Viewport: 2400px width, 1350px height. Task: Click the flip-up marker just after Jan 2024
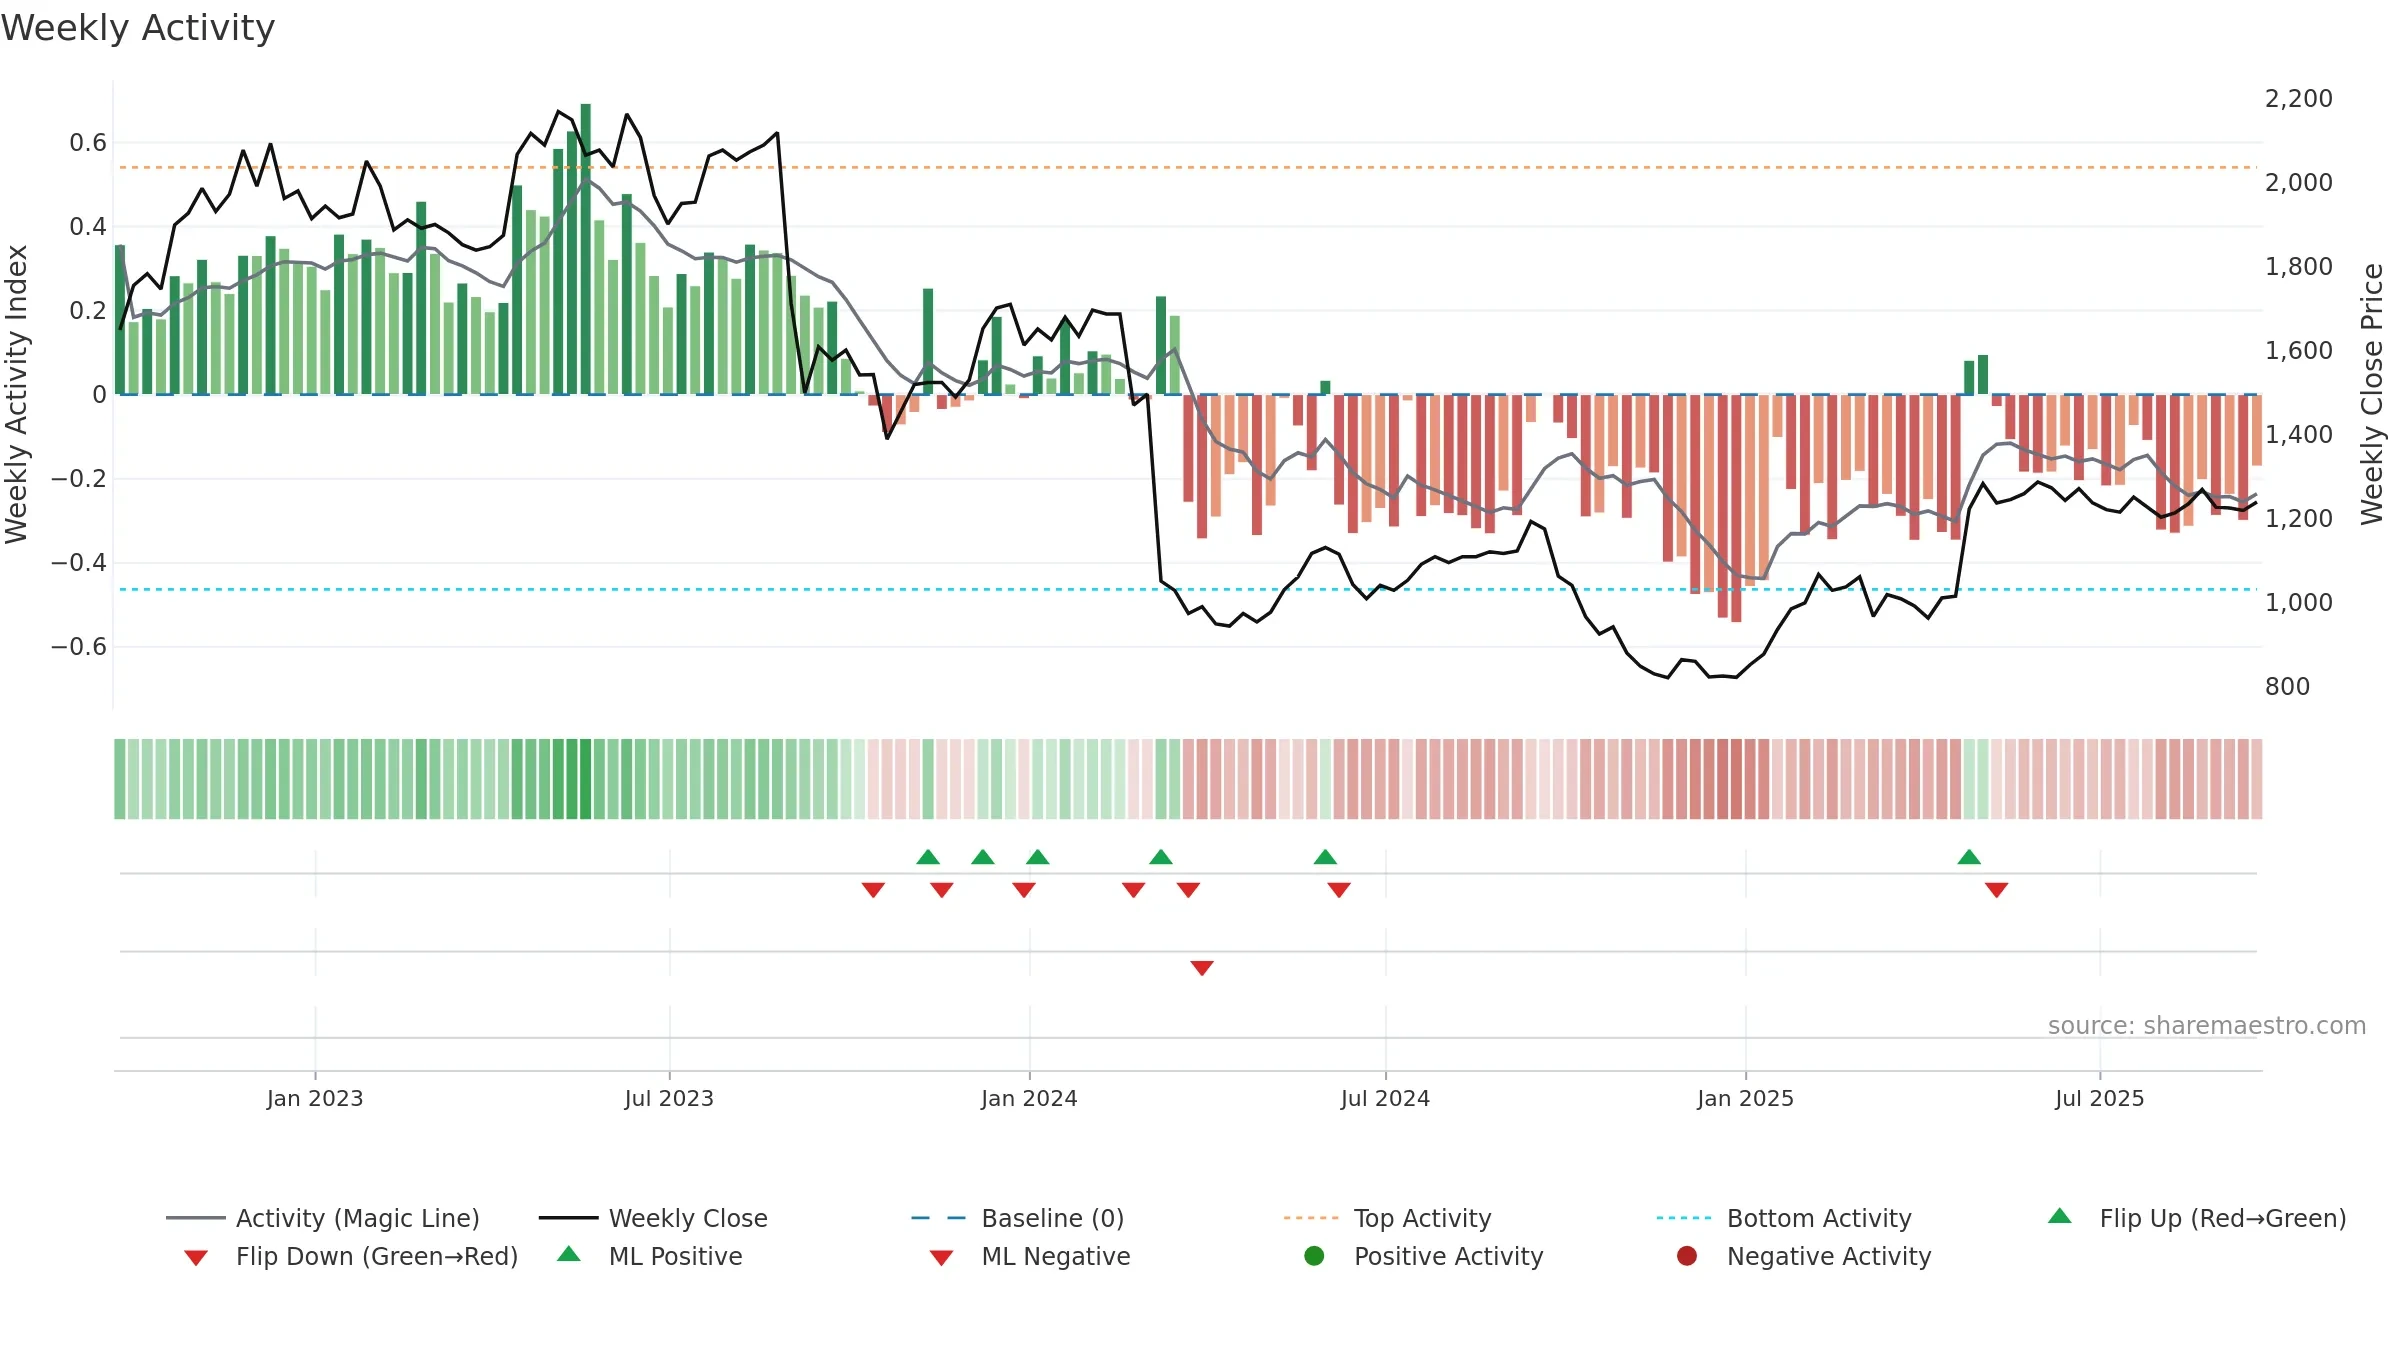1038,857
